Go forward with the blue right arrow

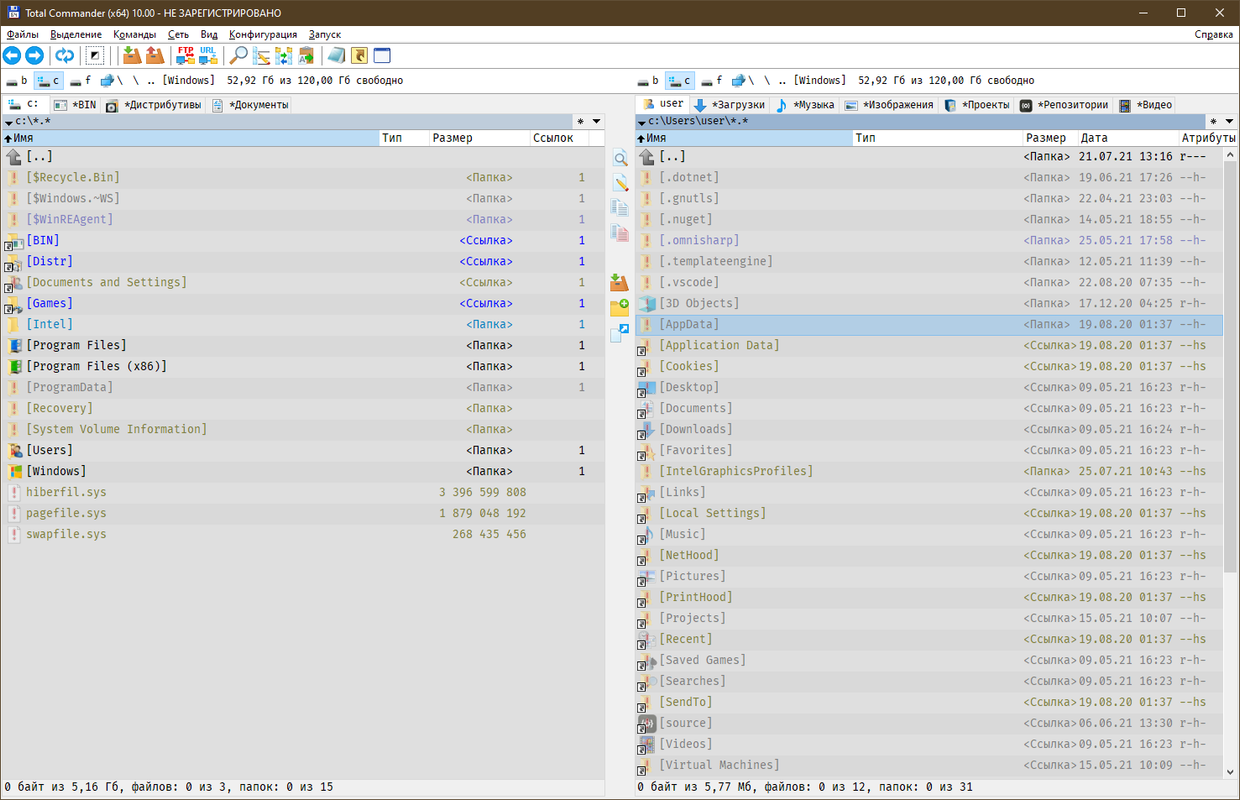tap(34, 56)
